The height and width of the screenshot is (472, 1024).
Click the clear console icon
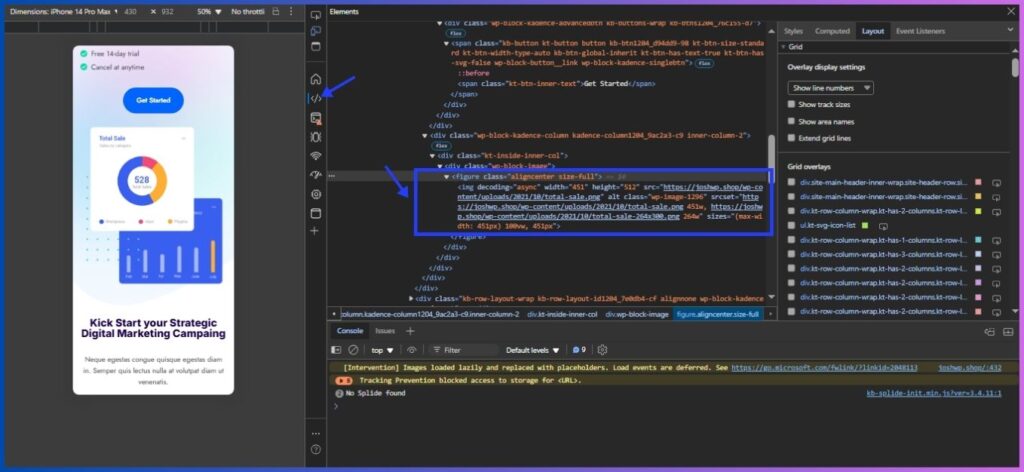tap(353, 350)
